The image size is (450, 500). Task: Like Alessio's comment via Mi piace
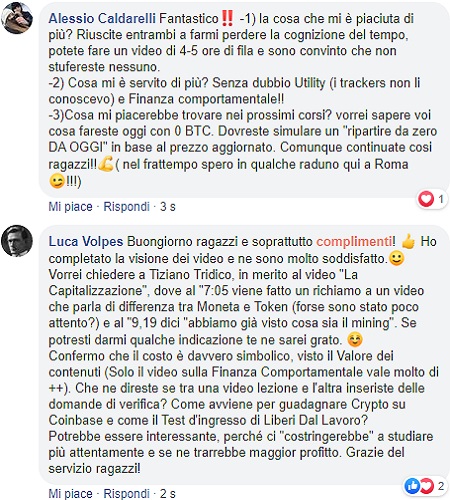(70, 207)
